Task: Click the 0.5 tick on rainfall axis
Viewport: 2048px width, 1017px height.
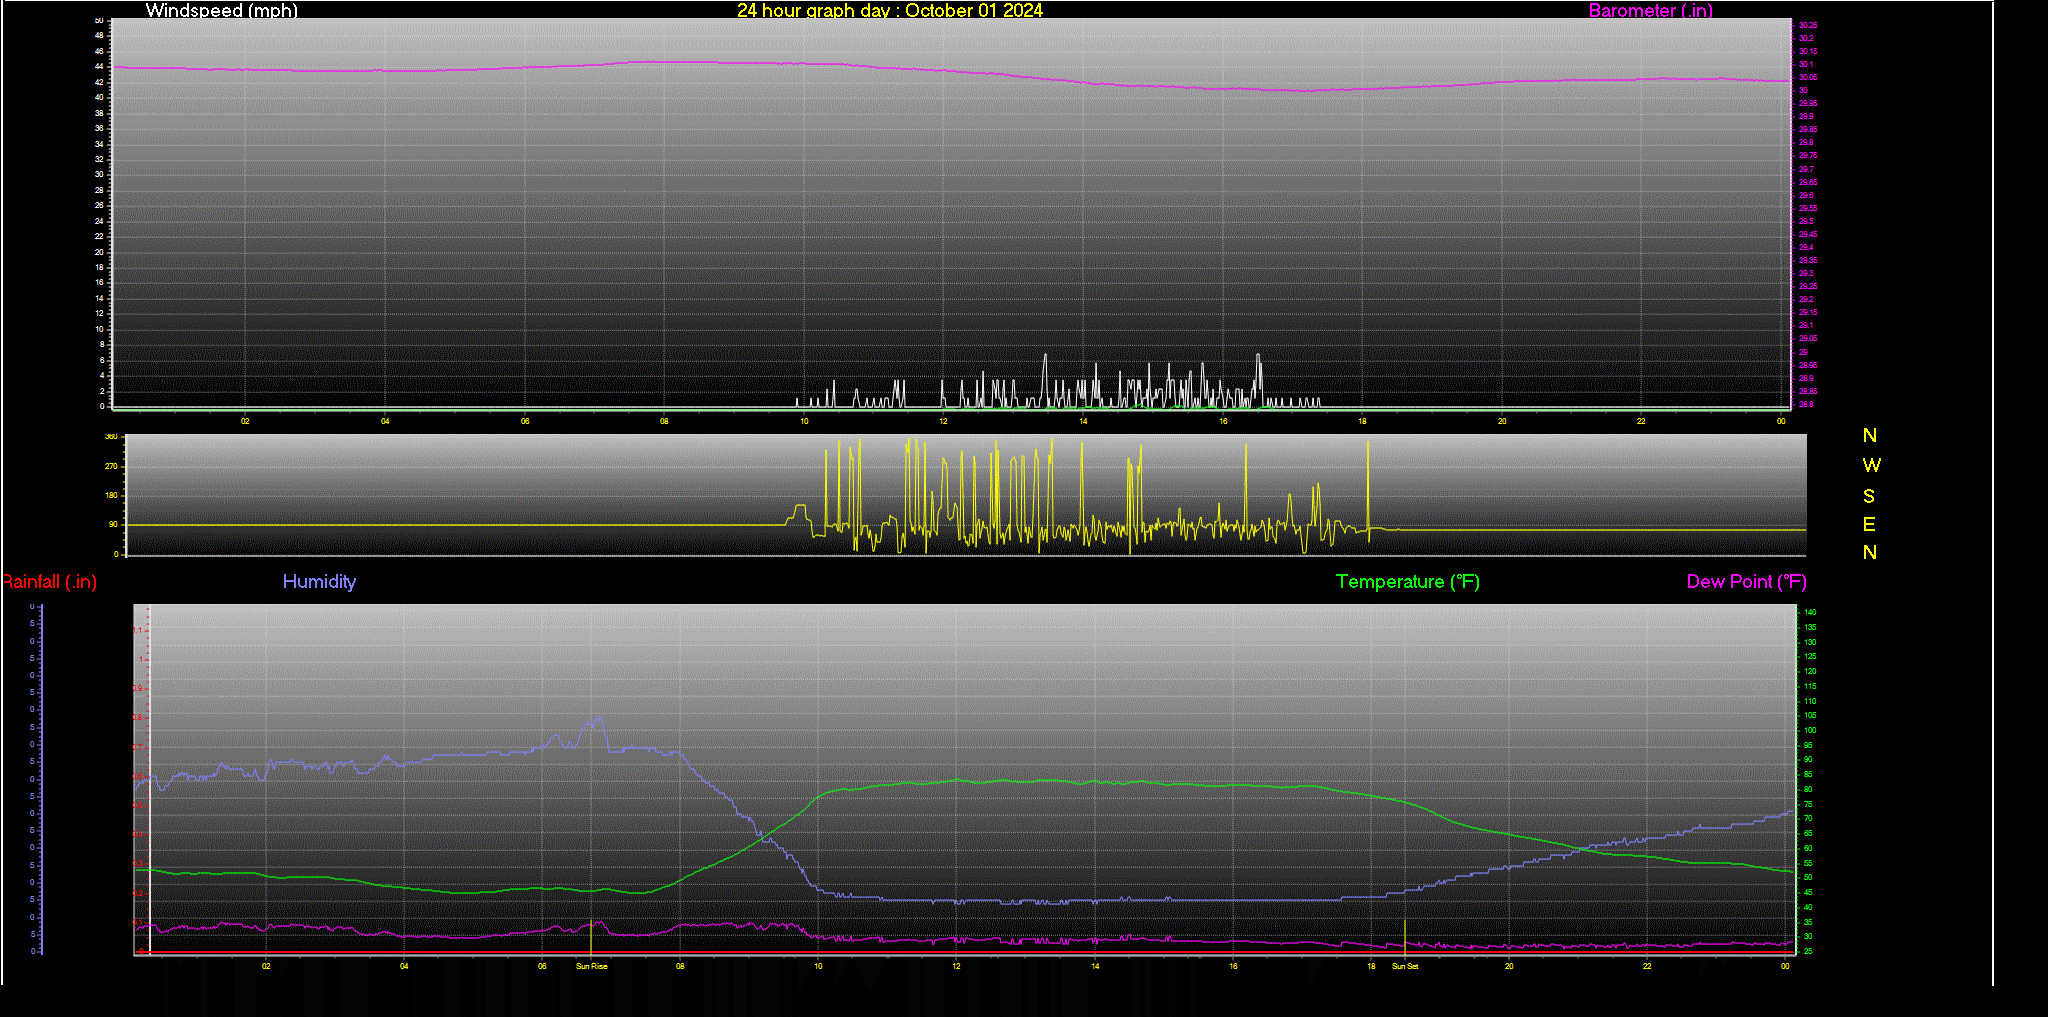Action: pyautogui.click(x=138, y=805)
